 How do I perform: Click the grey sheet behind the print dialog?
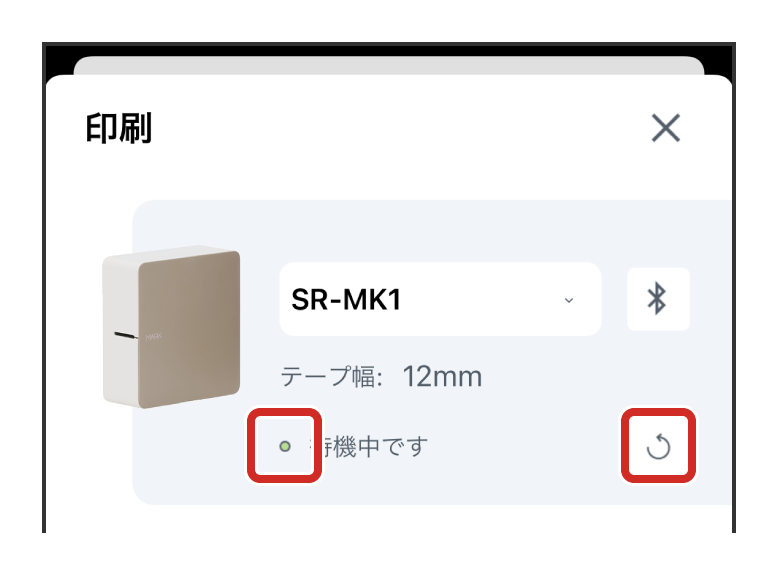coord(389,66)
